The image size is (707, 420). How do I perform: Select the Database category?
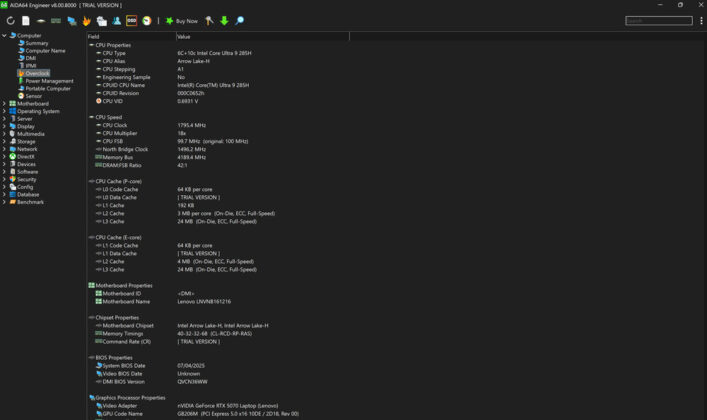click(x=24, y=194)
